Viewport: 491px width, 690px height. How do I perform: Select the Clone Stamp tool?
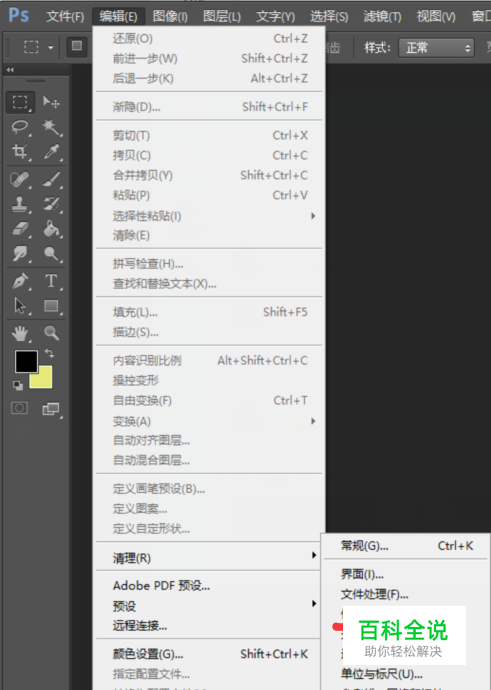click(20, 204)
